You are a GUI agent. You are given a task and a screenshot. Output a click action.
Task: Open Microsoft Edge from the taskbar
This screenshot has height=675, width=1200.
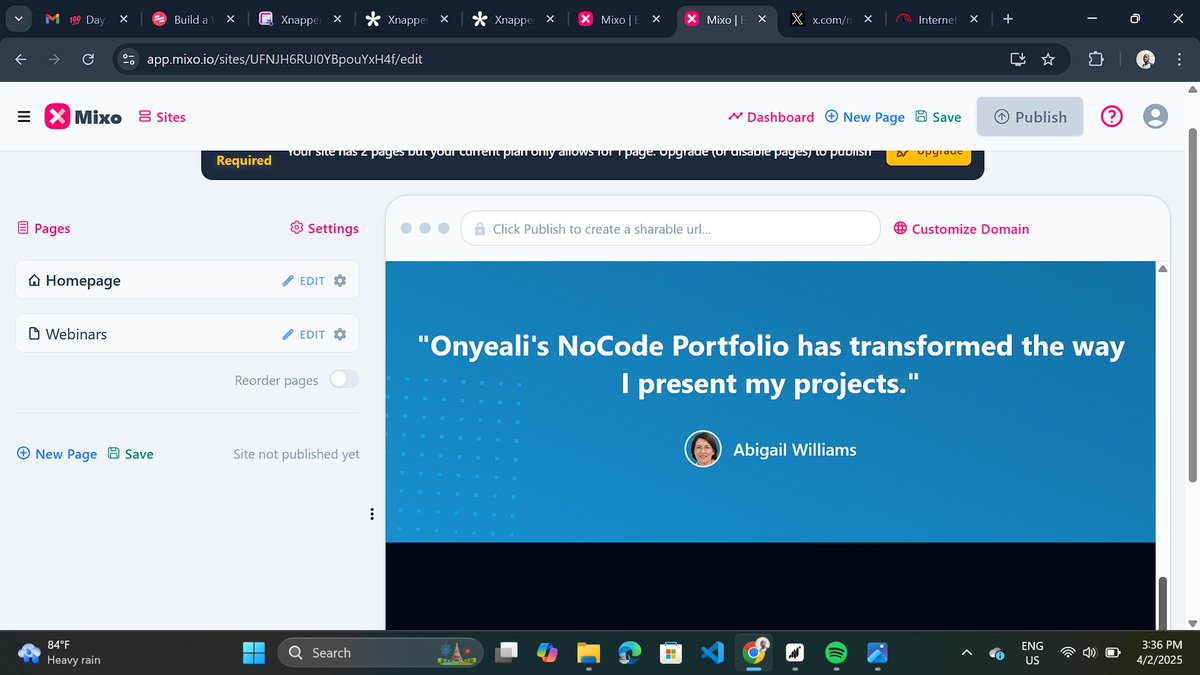tap(629, 652)
